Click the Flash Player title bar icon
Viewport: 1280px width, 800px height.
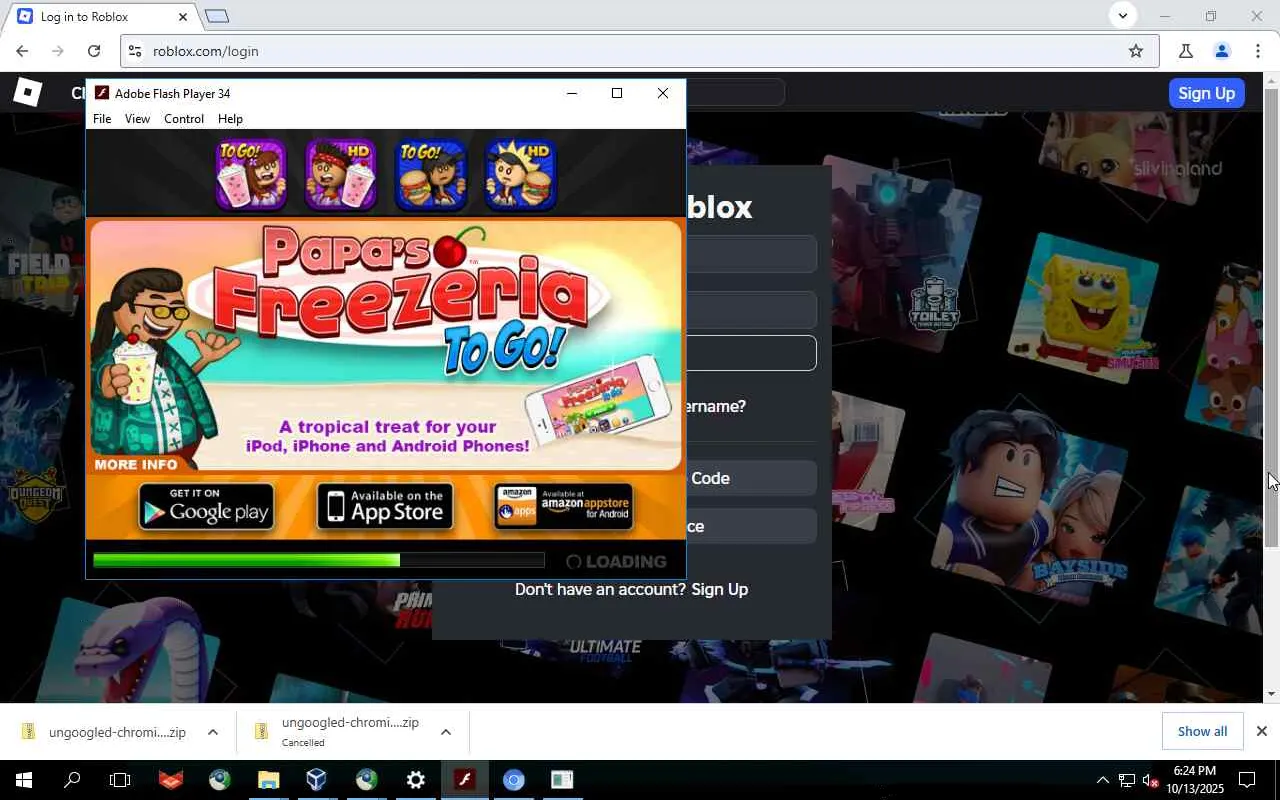click(x=102, y=93)
